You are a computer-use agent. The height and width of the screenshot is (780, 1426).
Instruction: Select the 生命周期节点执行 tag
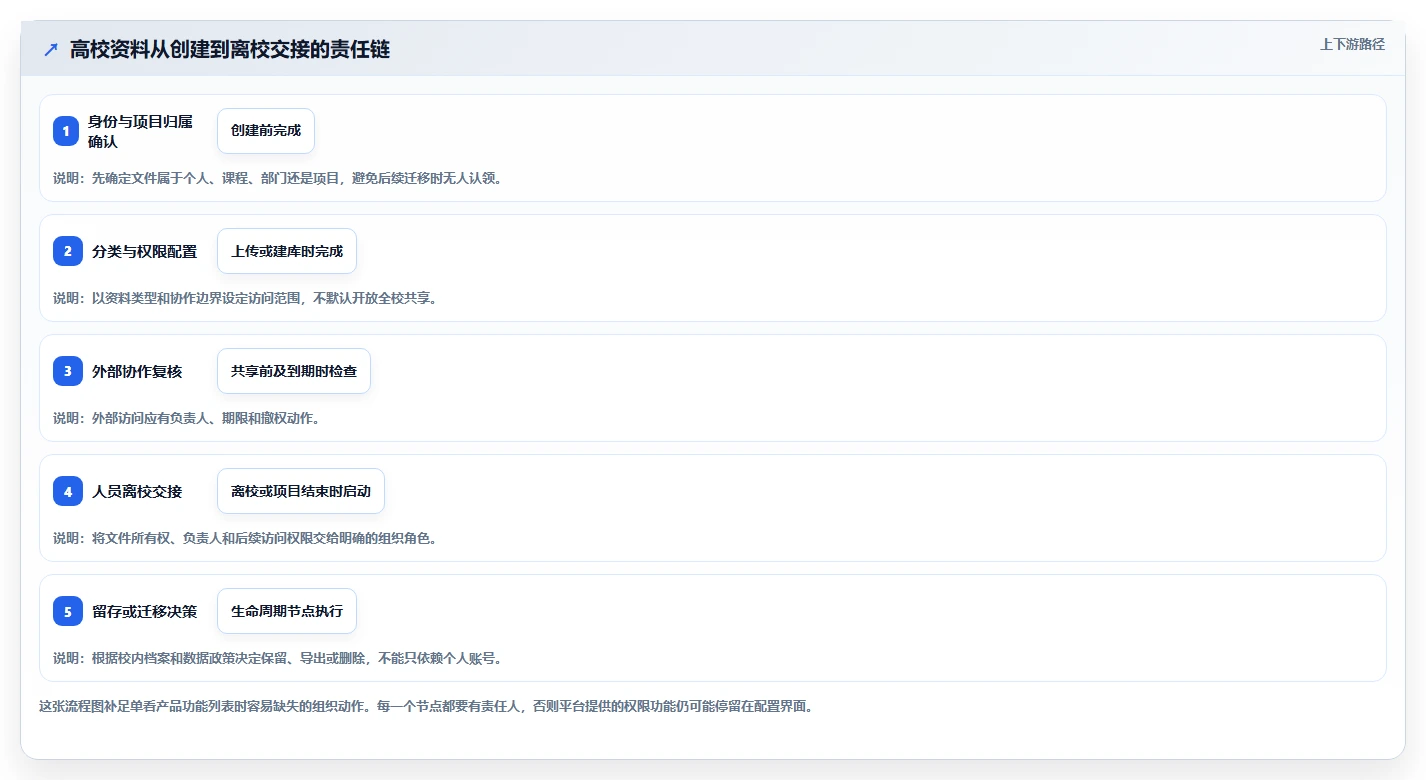pyautogui.click(x=287, y=611)
